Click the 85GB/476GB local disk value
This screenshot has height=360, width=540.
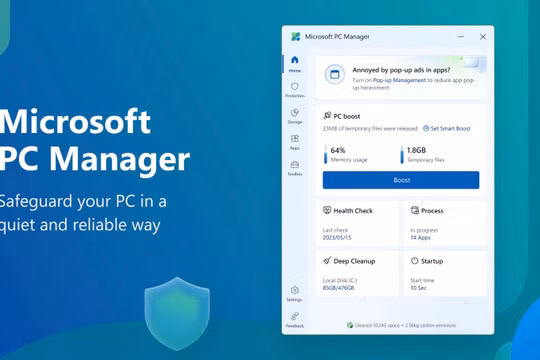[x=338, y=288]
